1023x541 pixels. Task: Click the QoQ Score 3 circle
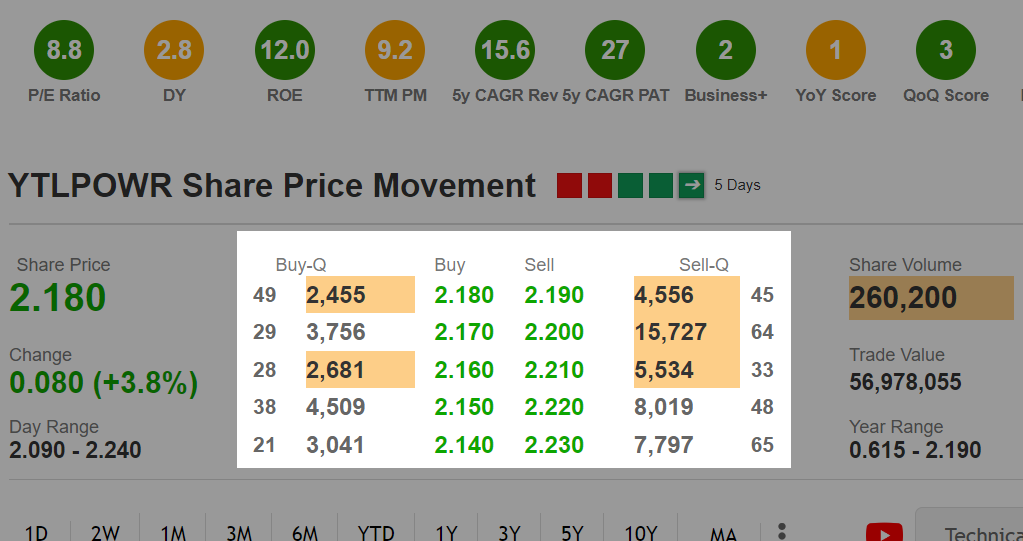[x=946, y=50]
